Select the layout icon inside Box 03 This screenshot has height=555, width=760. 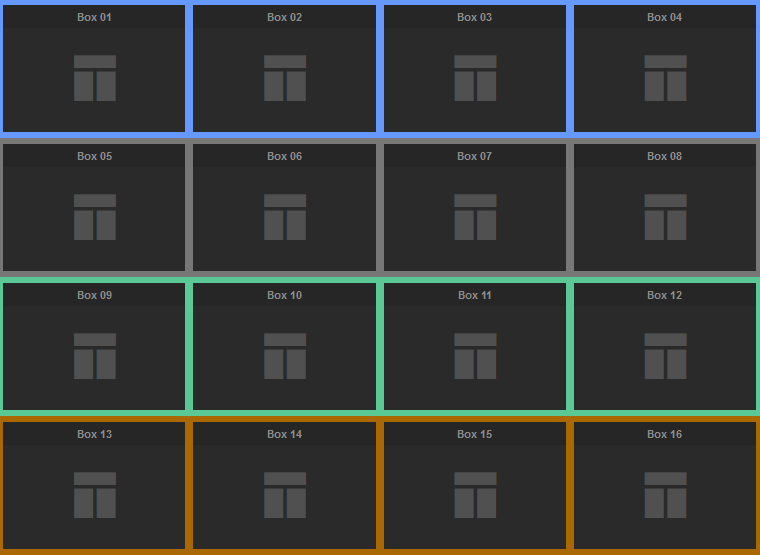475,78
